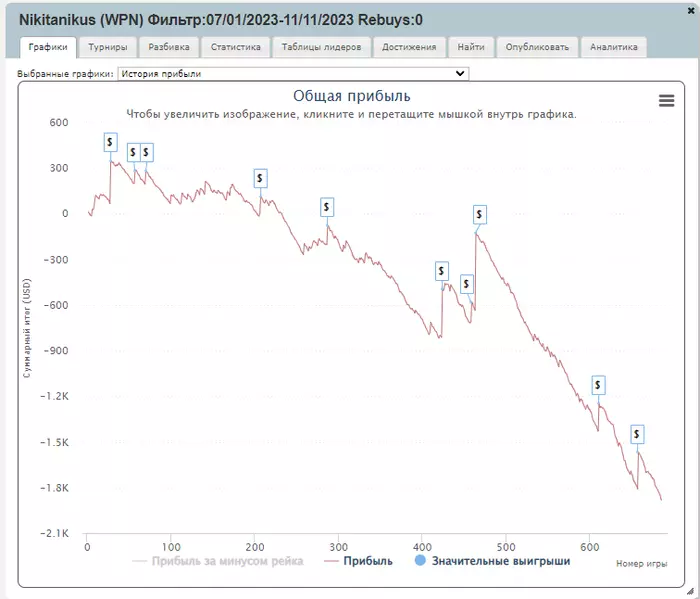Toggle the Прибыль за минусом рейка legend series

click(218, 561)
